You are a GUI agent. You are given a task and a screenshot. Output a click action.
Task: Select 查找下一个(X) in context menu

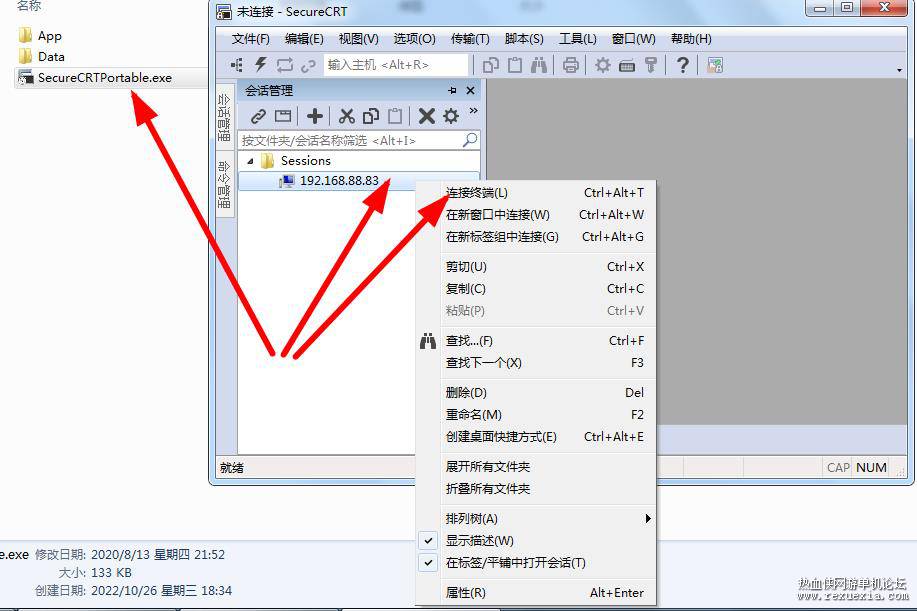[536, 363]
